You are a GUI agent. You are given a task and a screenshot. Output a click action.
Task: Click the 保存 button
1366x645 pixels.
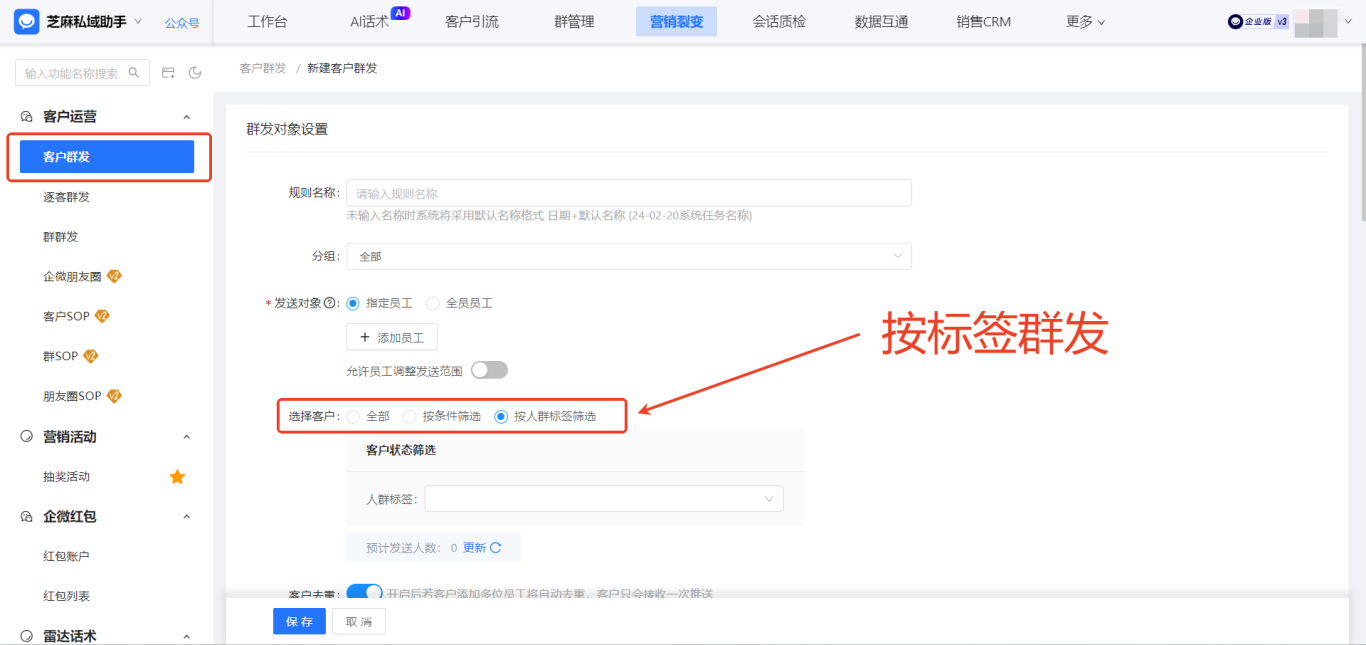point(299,621)
